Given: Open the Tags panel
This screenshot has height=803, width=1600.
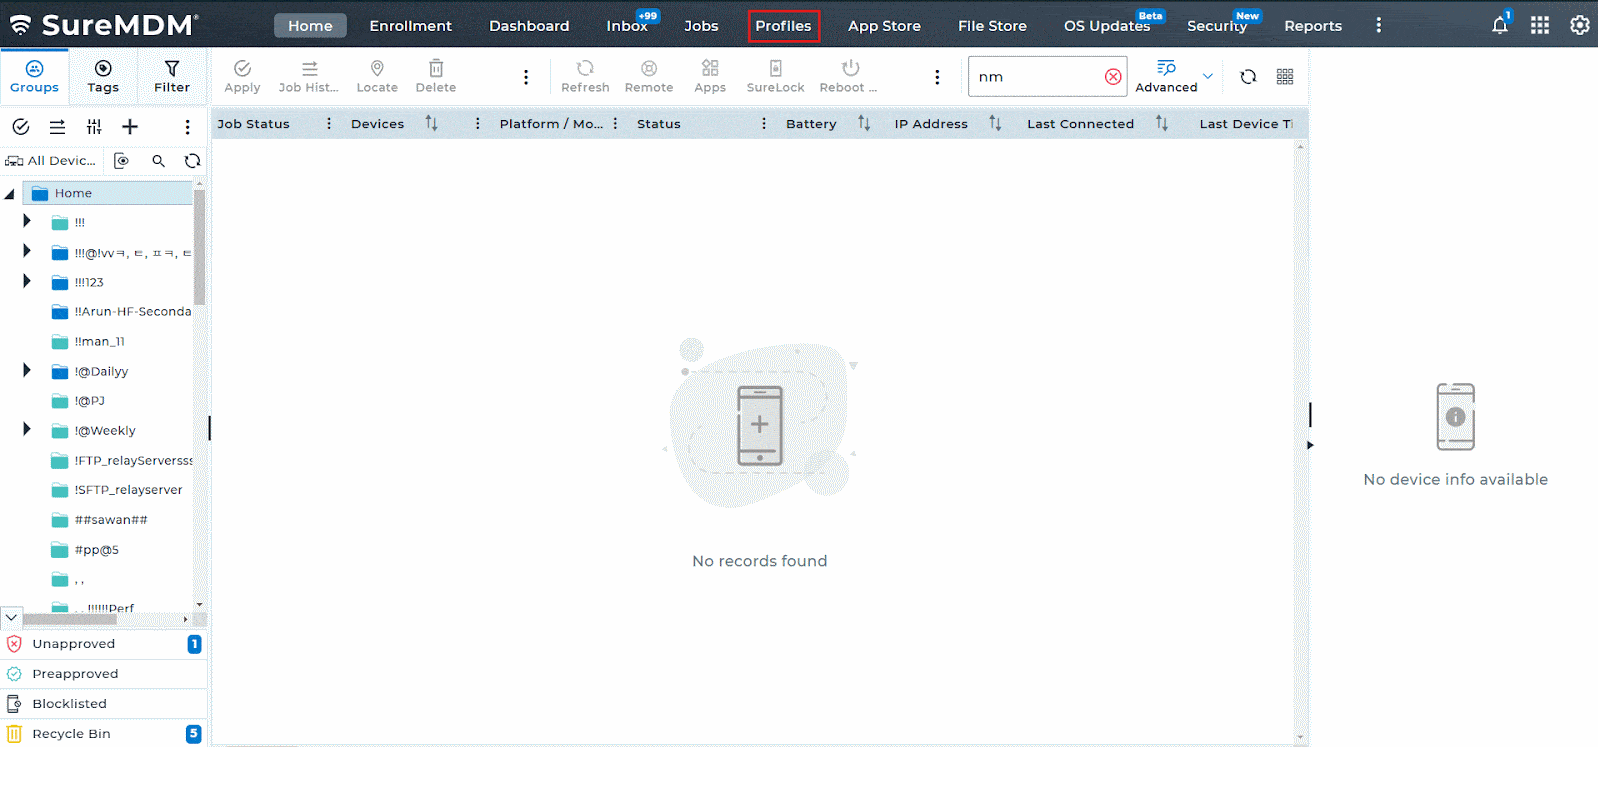Looking at the screenshot, I should [x=103, y=76].
